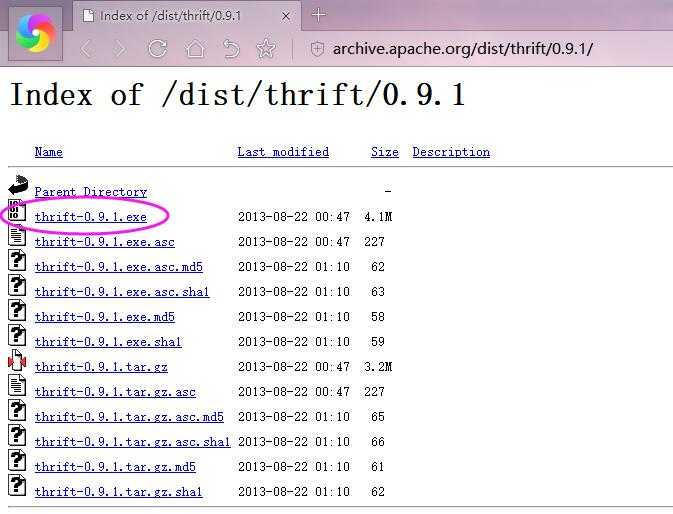
Task: Open Parent Directory link
Action: coord(91,192)
